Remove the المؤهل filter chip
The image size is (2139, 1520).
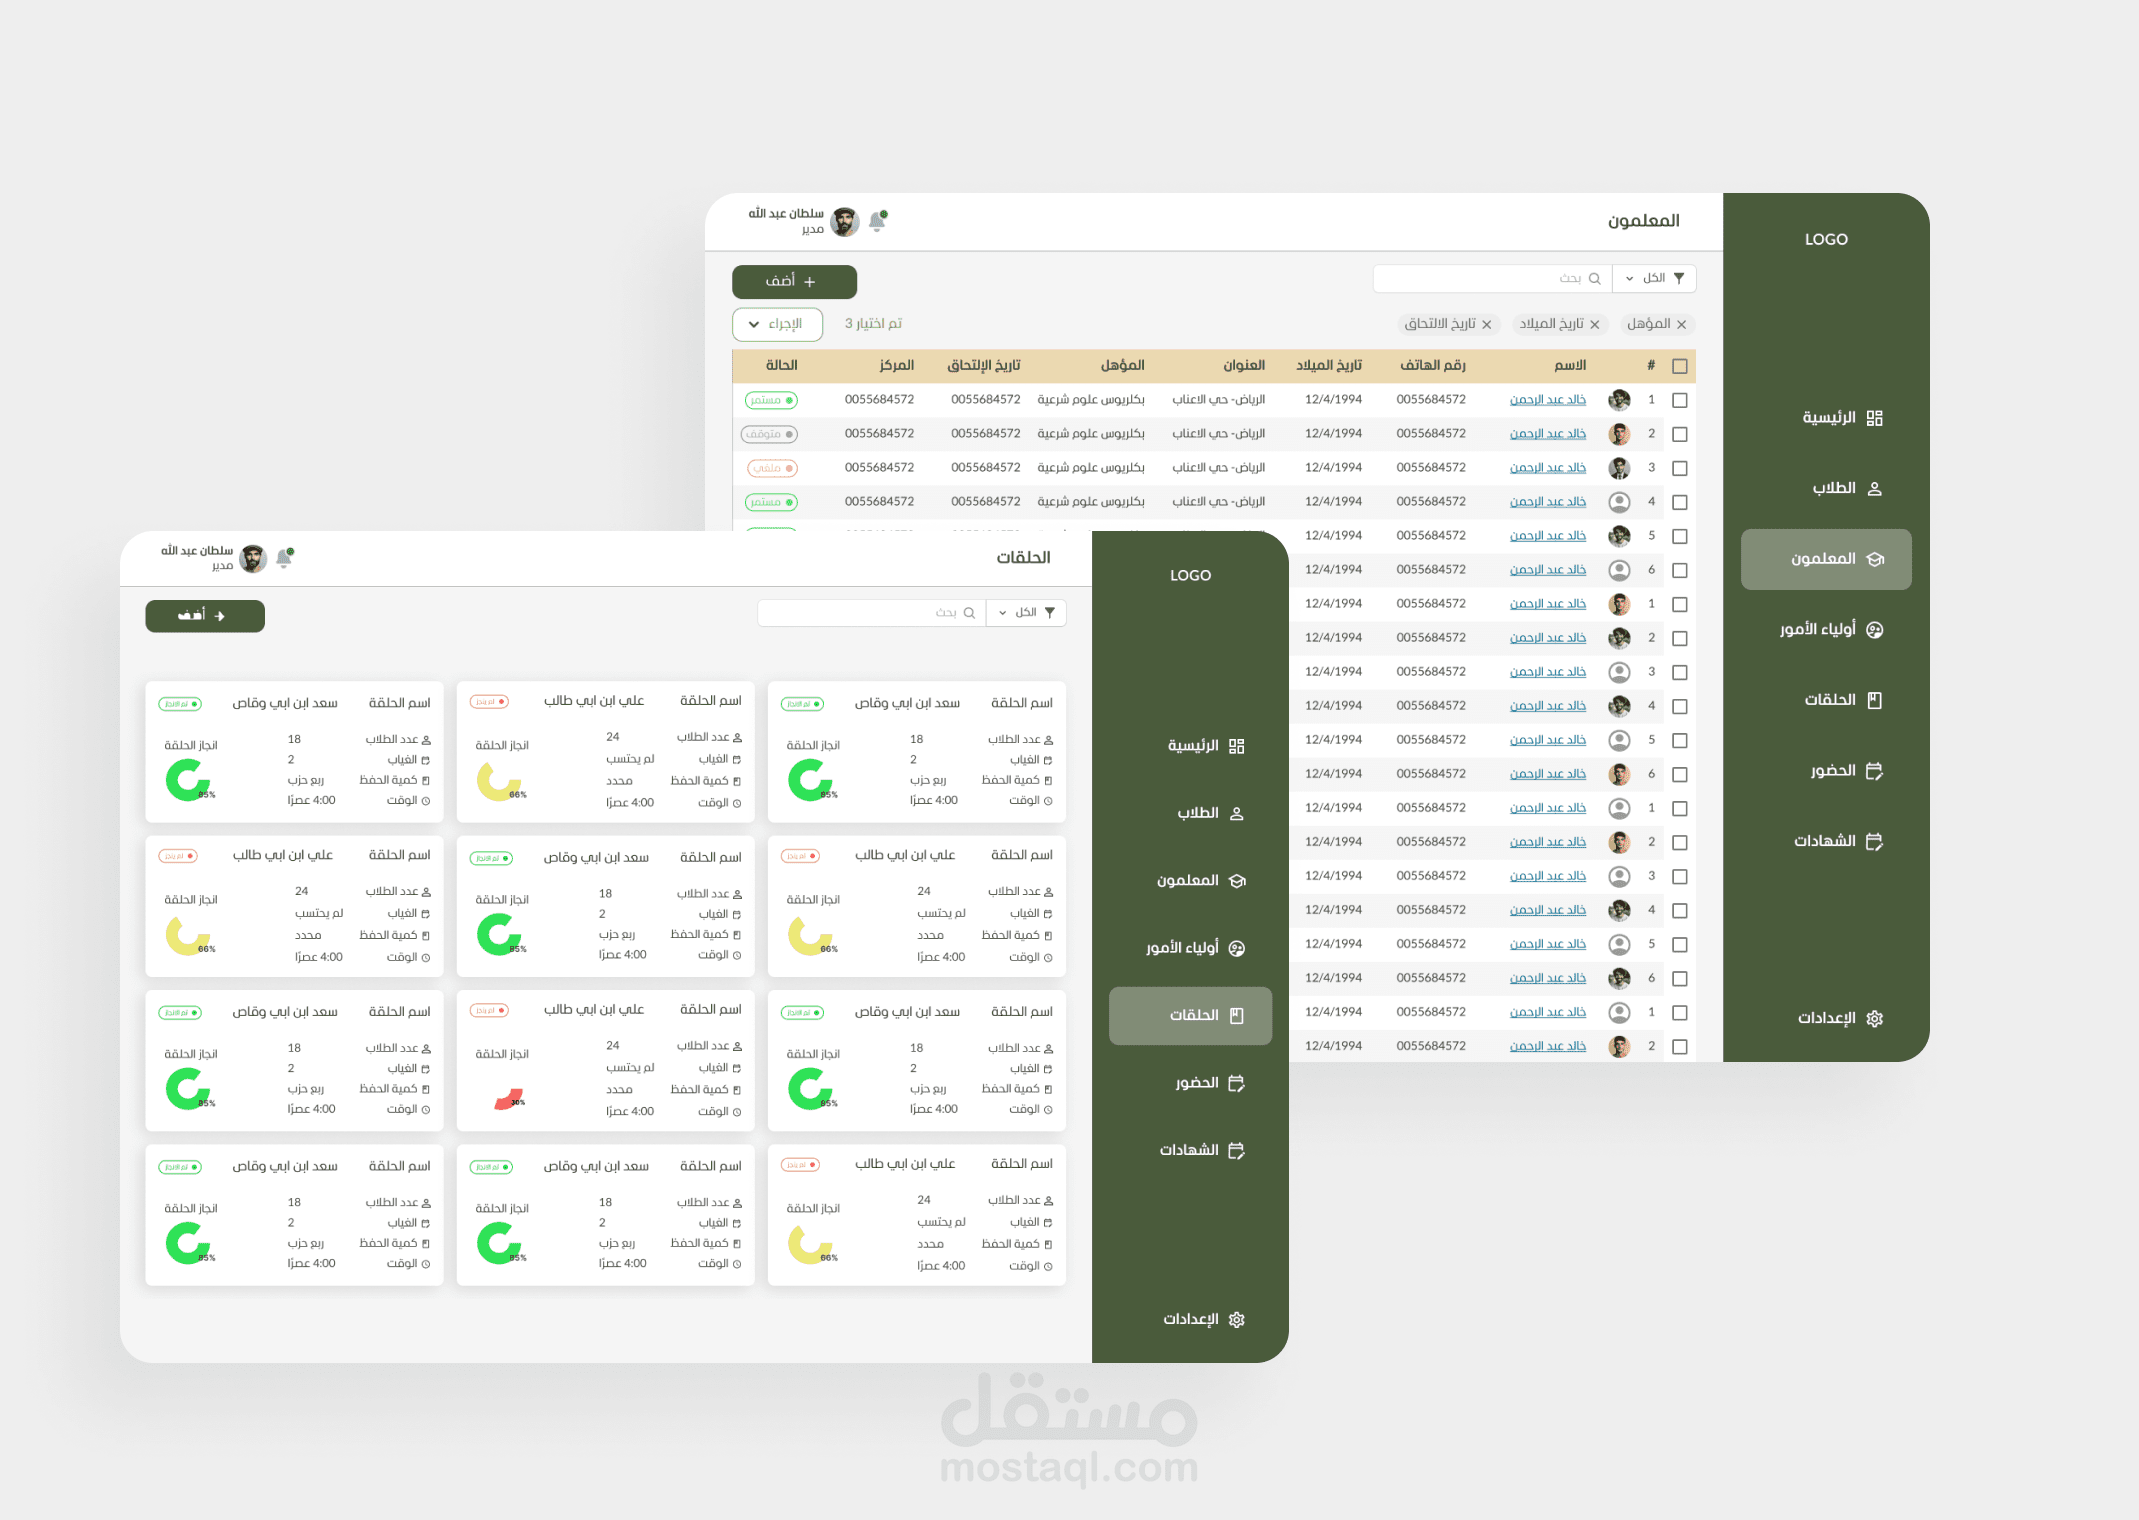(x=1682, y=324)
